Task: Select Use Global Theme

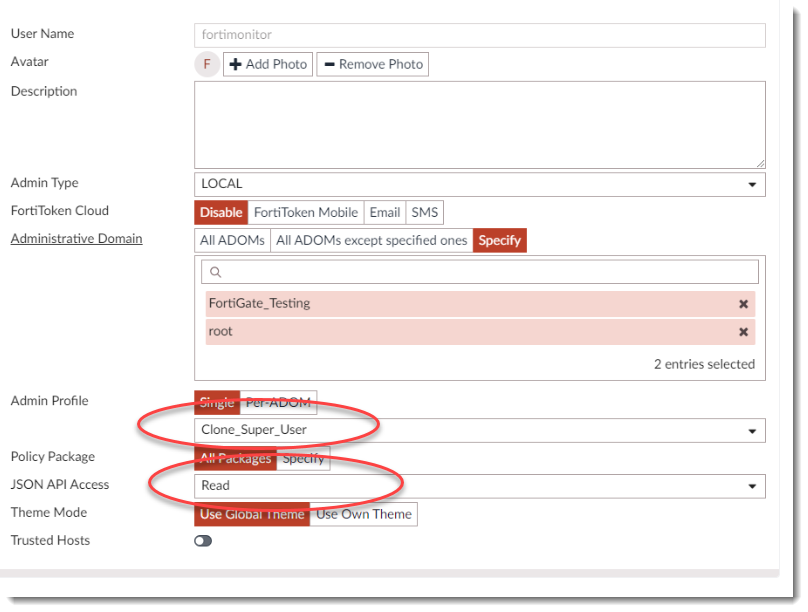Action: [x=252, y=514]
